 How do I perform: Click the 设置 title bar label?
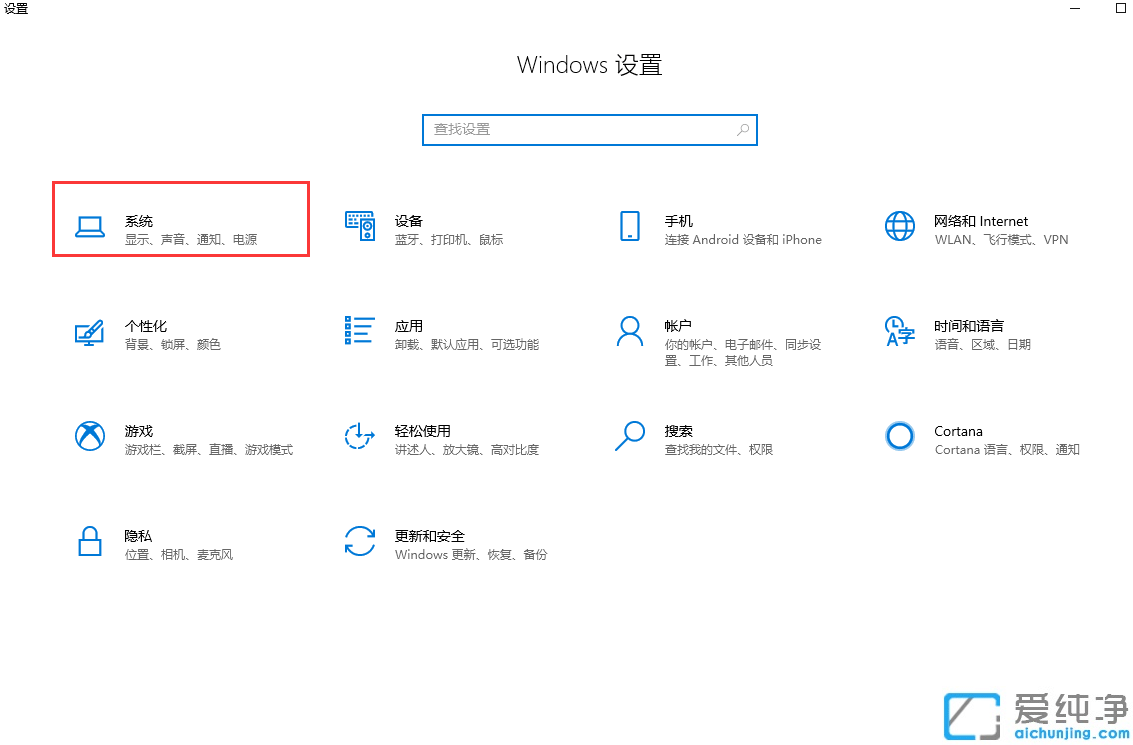pyautogui.click(x=17, y=9)
